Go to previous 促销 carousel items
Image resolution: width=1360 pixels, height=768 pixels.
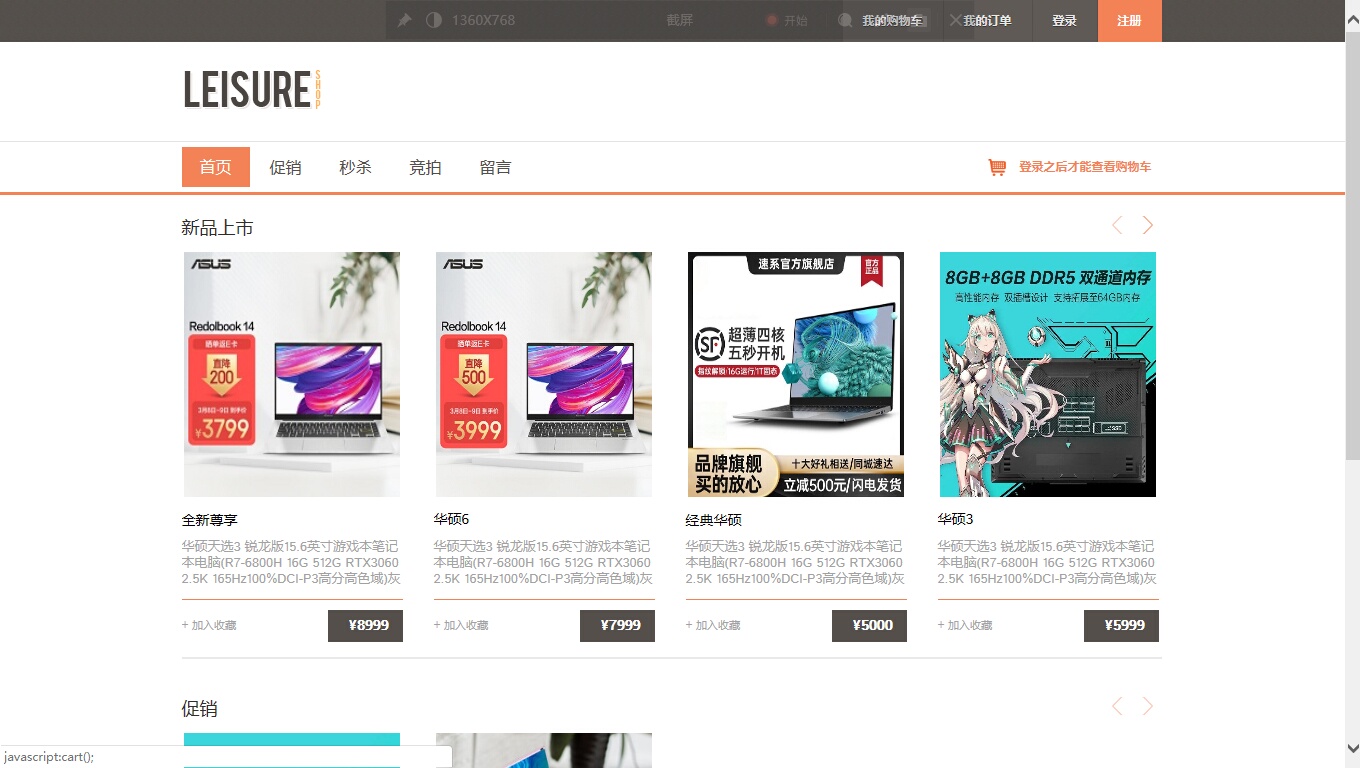[x=1117, y=707]
